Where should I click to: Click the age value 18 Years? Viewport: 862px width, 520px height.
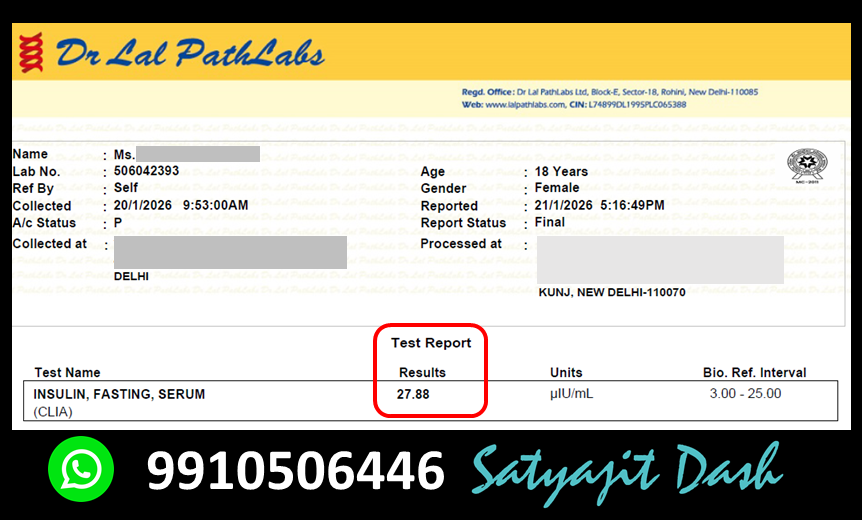point(561,172)
